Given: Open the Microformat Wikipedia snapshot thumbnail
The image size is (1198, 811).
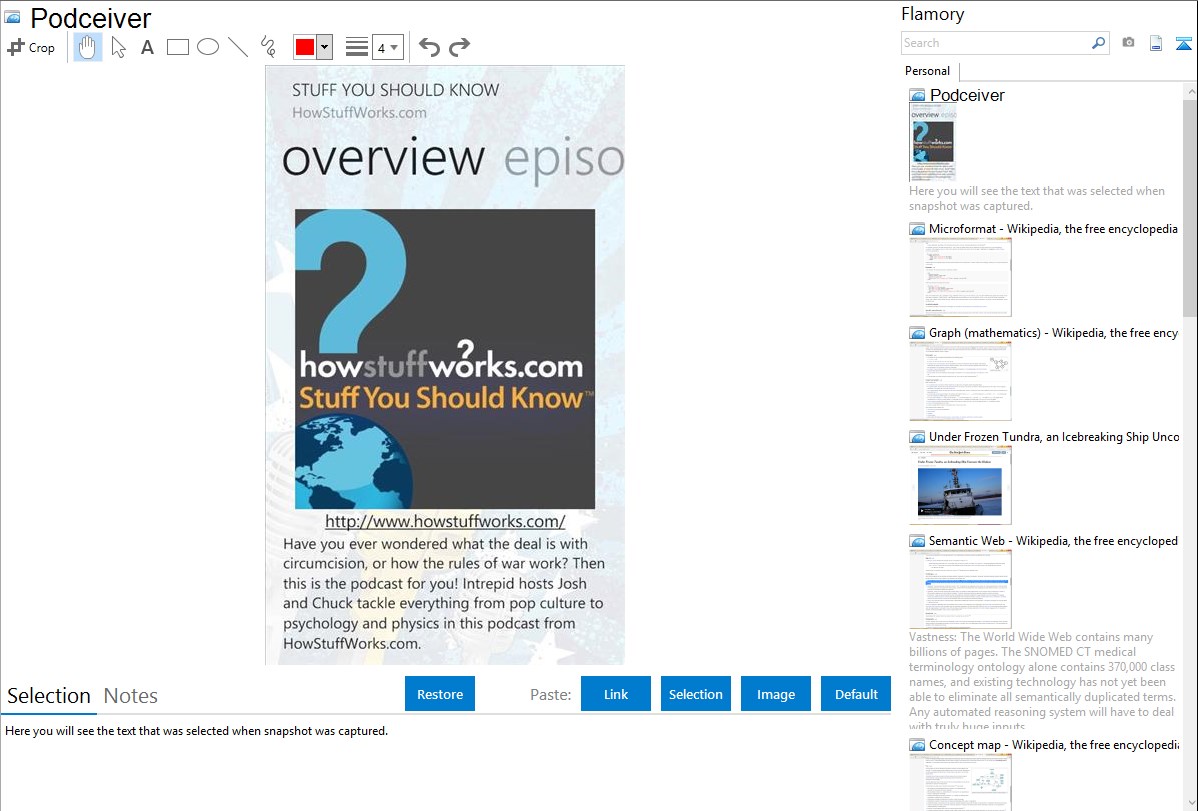Looking at the screenshot, I should click(960, 277).
